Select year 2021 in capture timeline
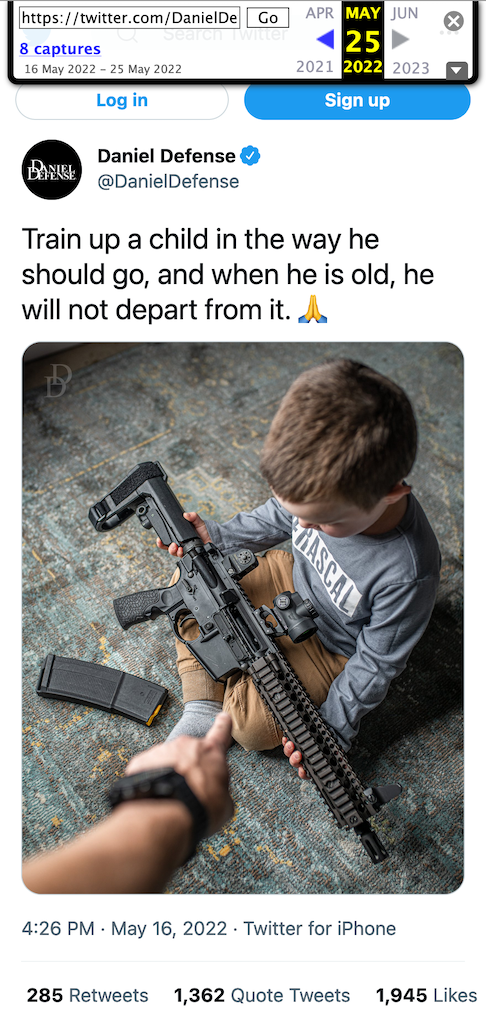The height and width of the screenshot is (1024, 486). 317,68
